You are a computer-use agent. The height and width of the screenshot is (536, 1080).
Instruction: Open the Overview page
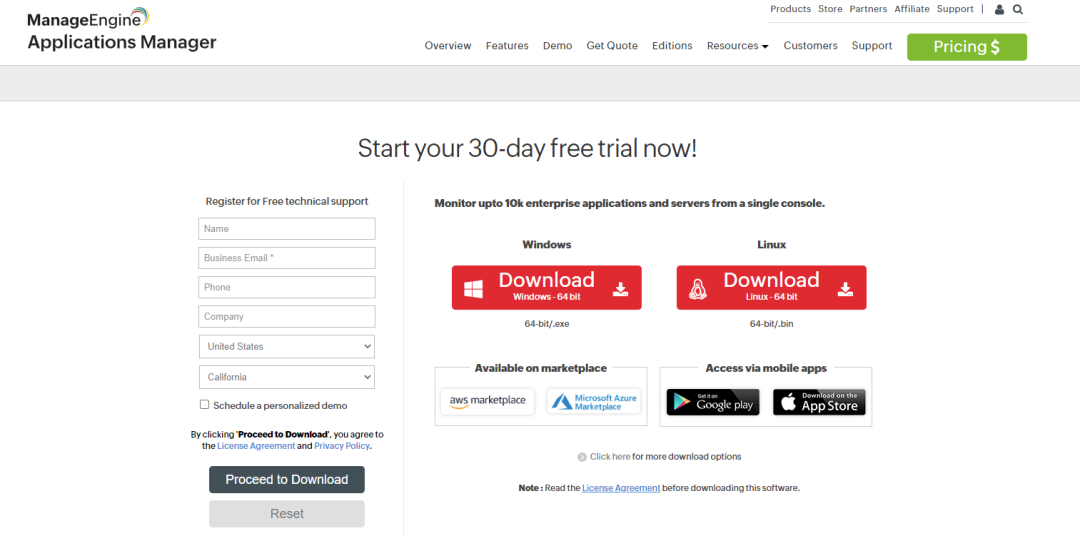pos(448,45)
